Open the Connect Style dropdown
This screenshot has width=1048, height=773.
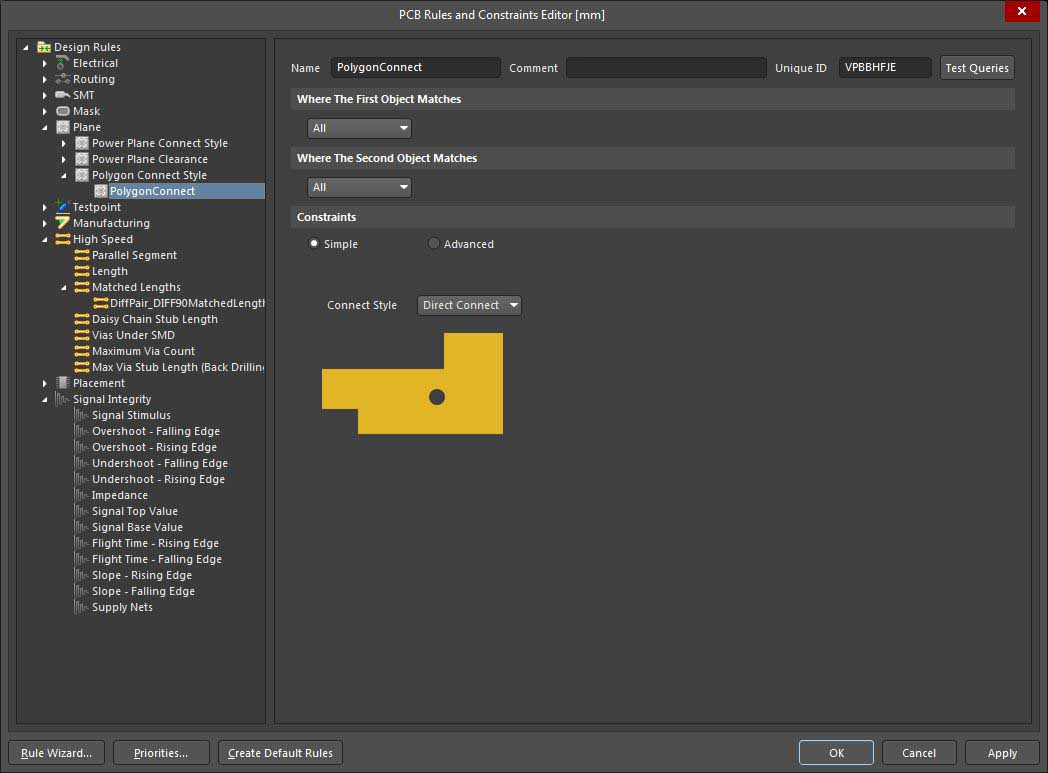pyautogui.click(x=469, y=305)
